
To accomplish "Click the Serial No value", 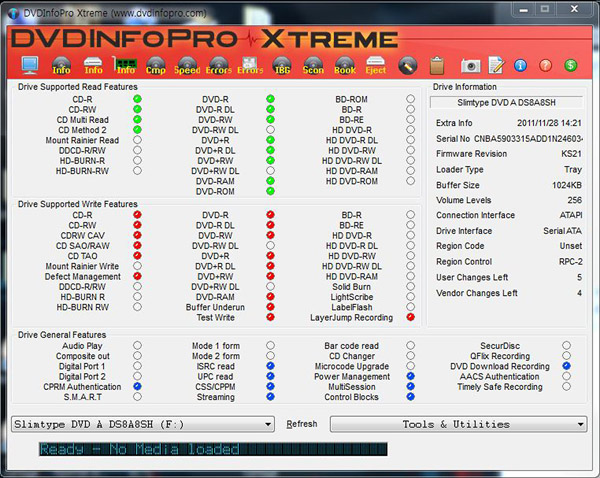I will [x=528, y=139].
